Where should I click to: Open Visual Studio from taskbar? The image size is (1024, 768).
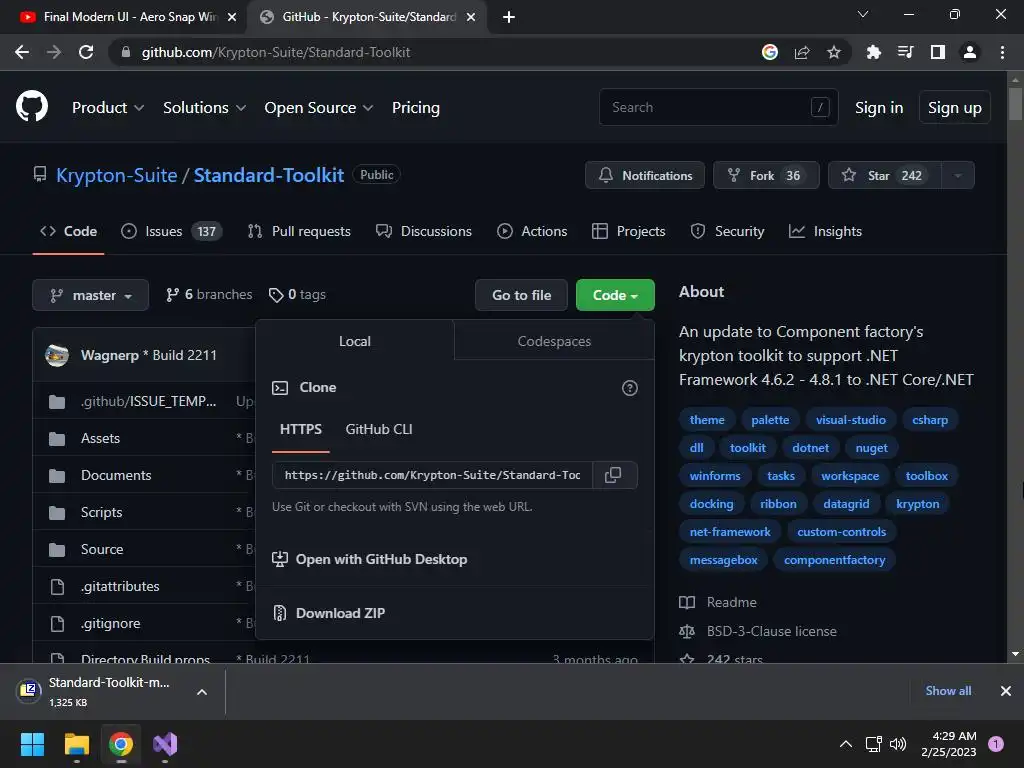165,744
